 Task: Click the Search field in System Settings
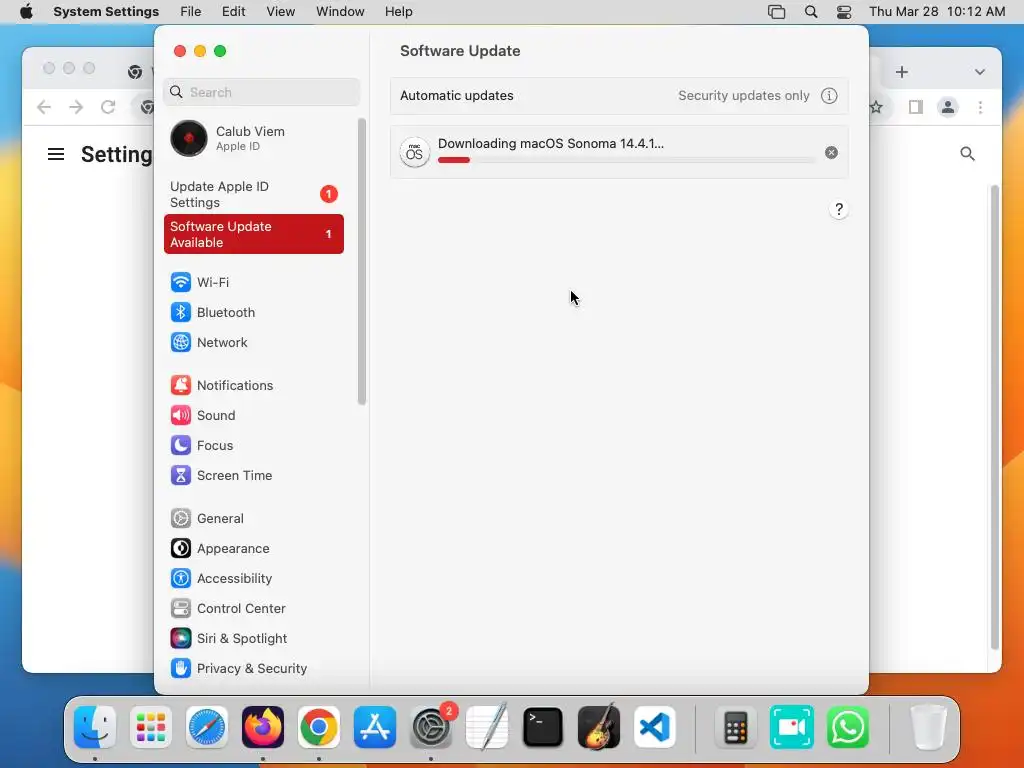coord(261,92)
